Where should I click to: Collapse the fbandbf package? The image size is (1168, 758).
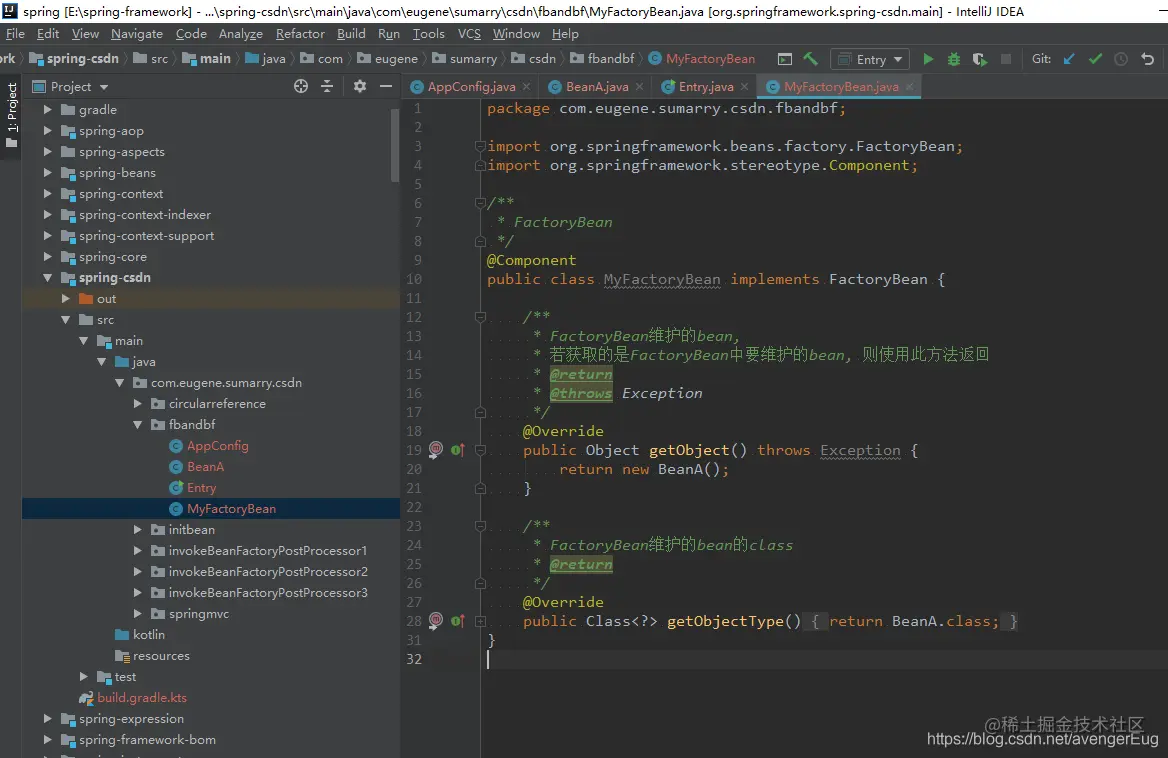point(138,424)
